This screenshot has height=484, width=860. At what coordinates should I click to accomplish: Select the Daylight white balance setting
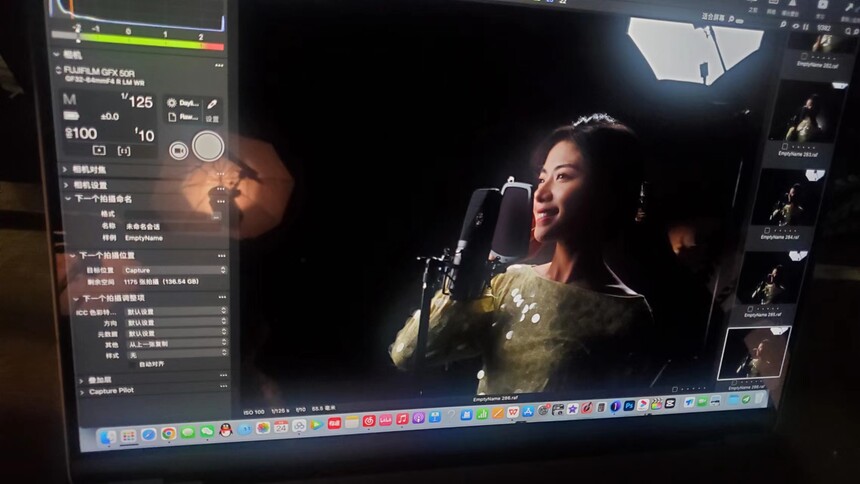[183, 103]
